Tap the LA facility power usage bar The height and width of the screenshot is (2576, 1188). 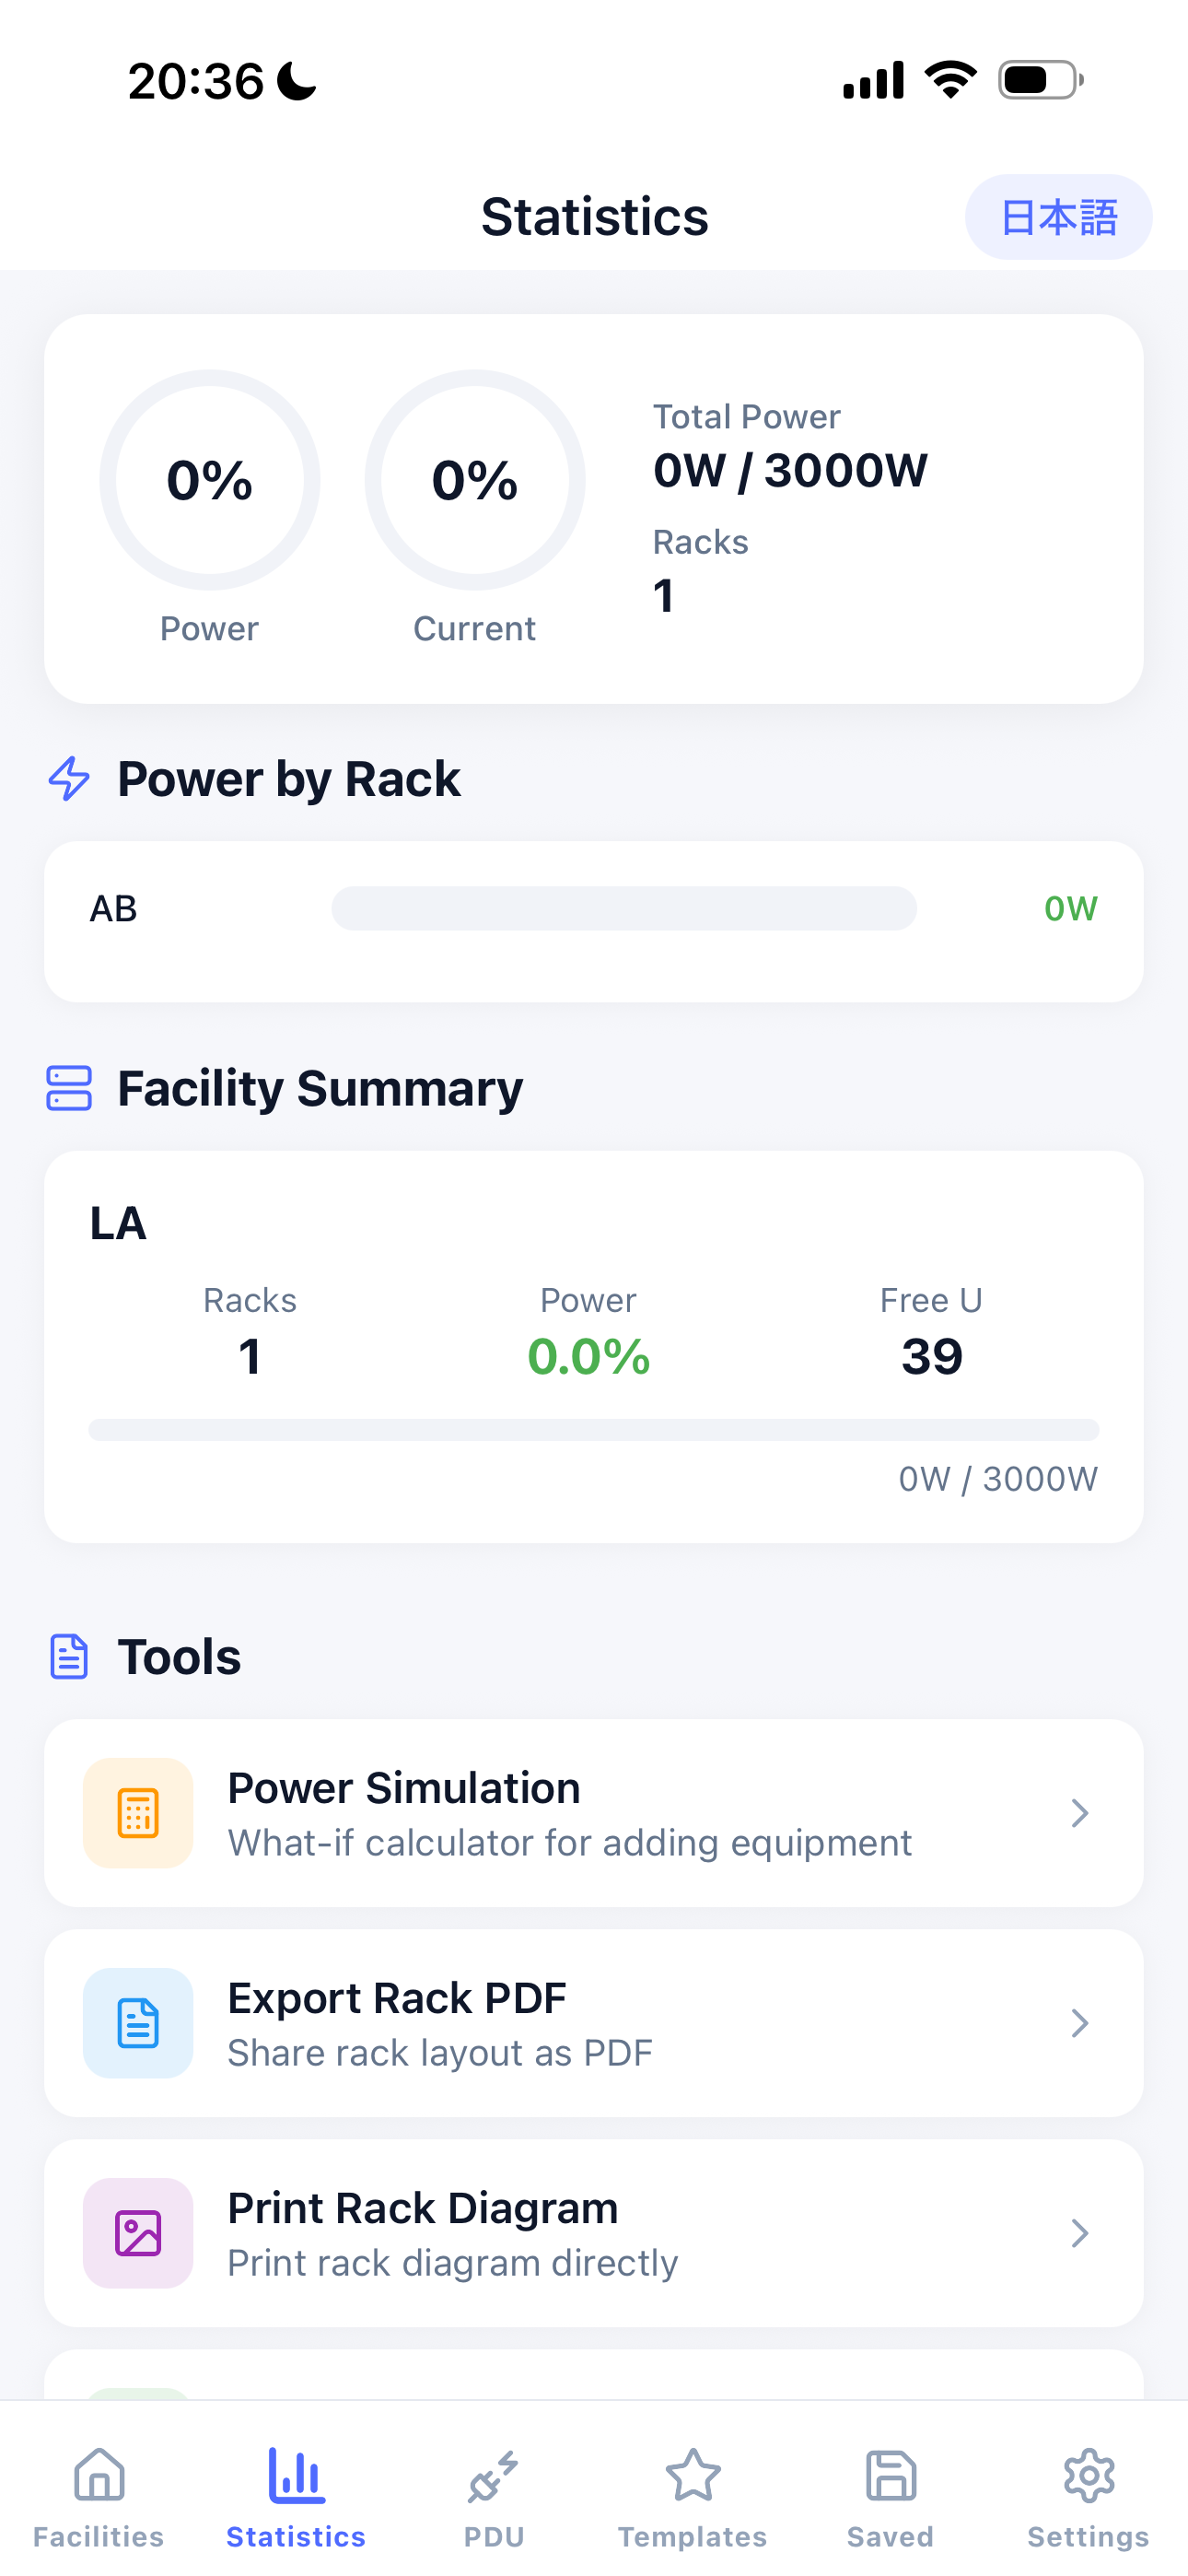(x=594, y=1429)
